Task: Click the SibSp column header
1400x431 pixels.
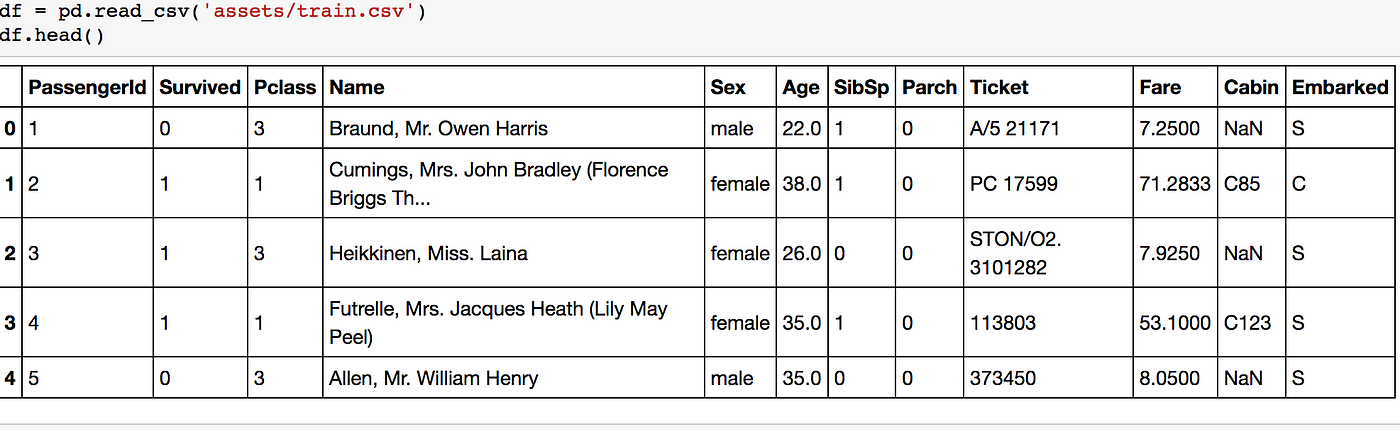Action: 861,87
